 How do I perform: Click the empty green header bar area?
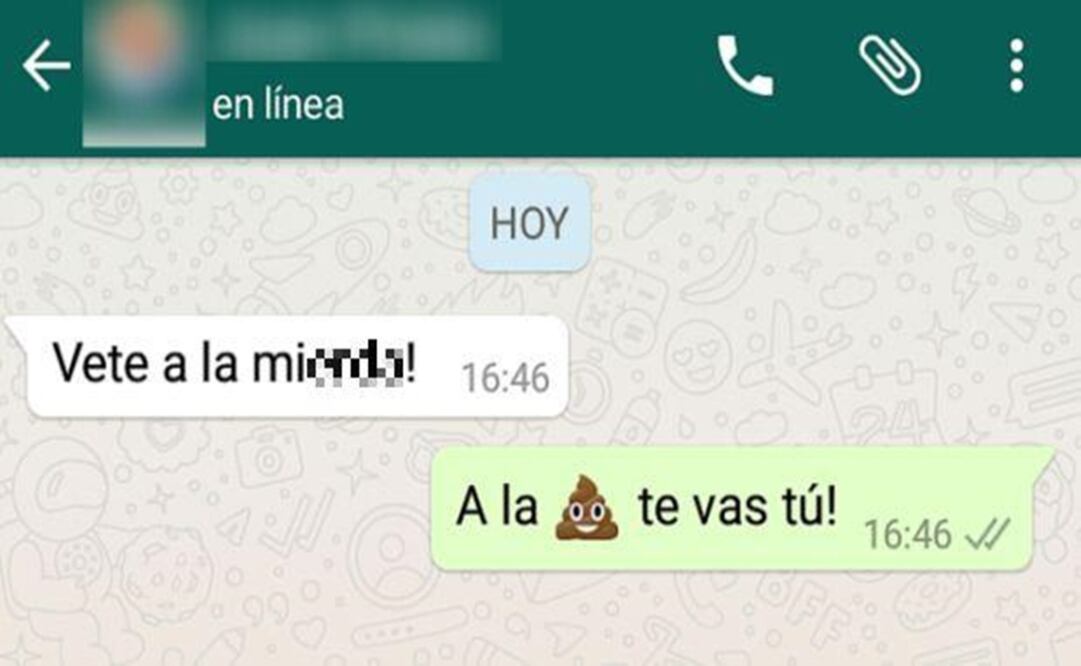tap(600, 103)
